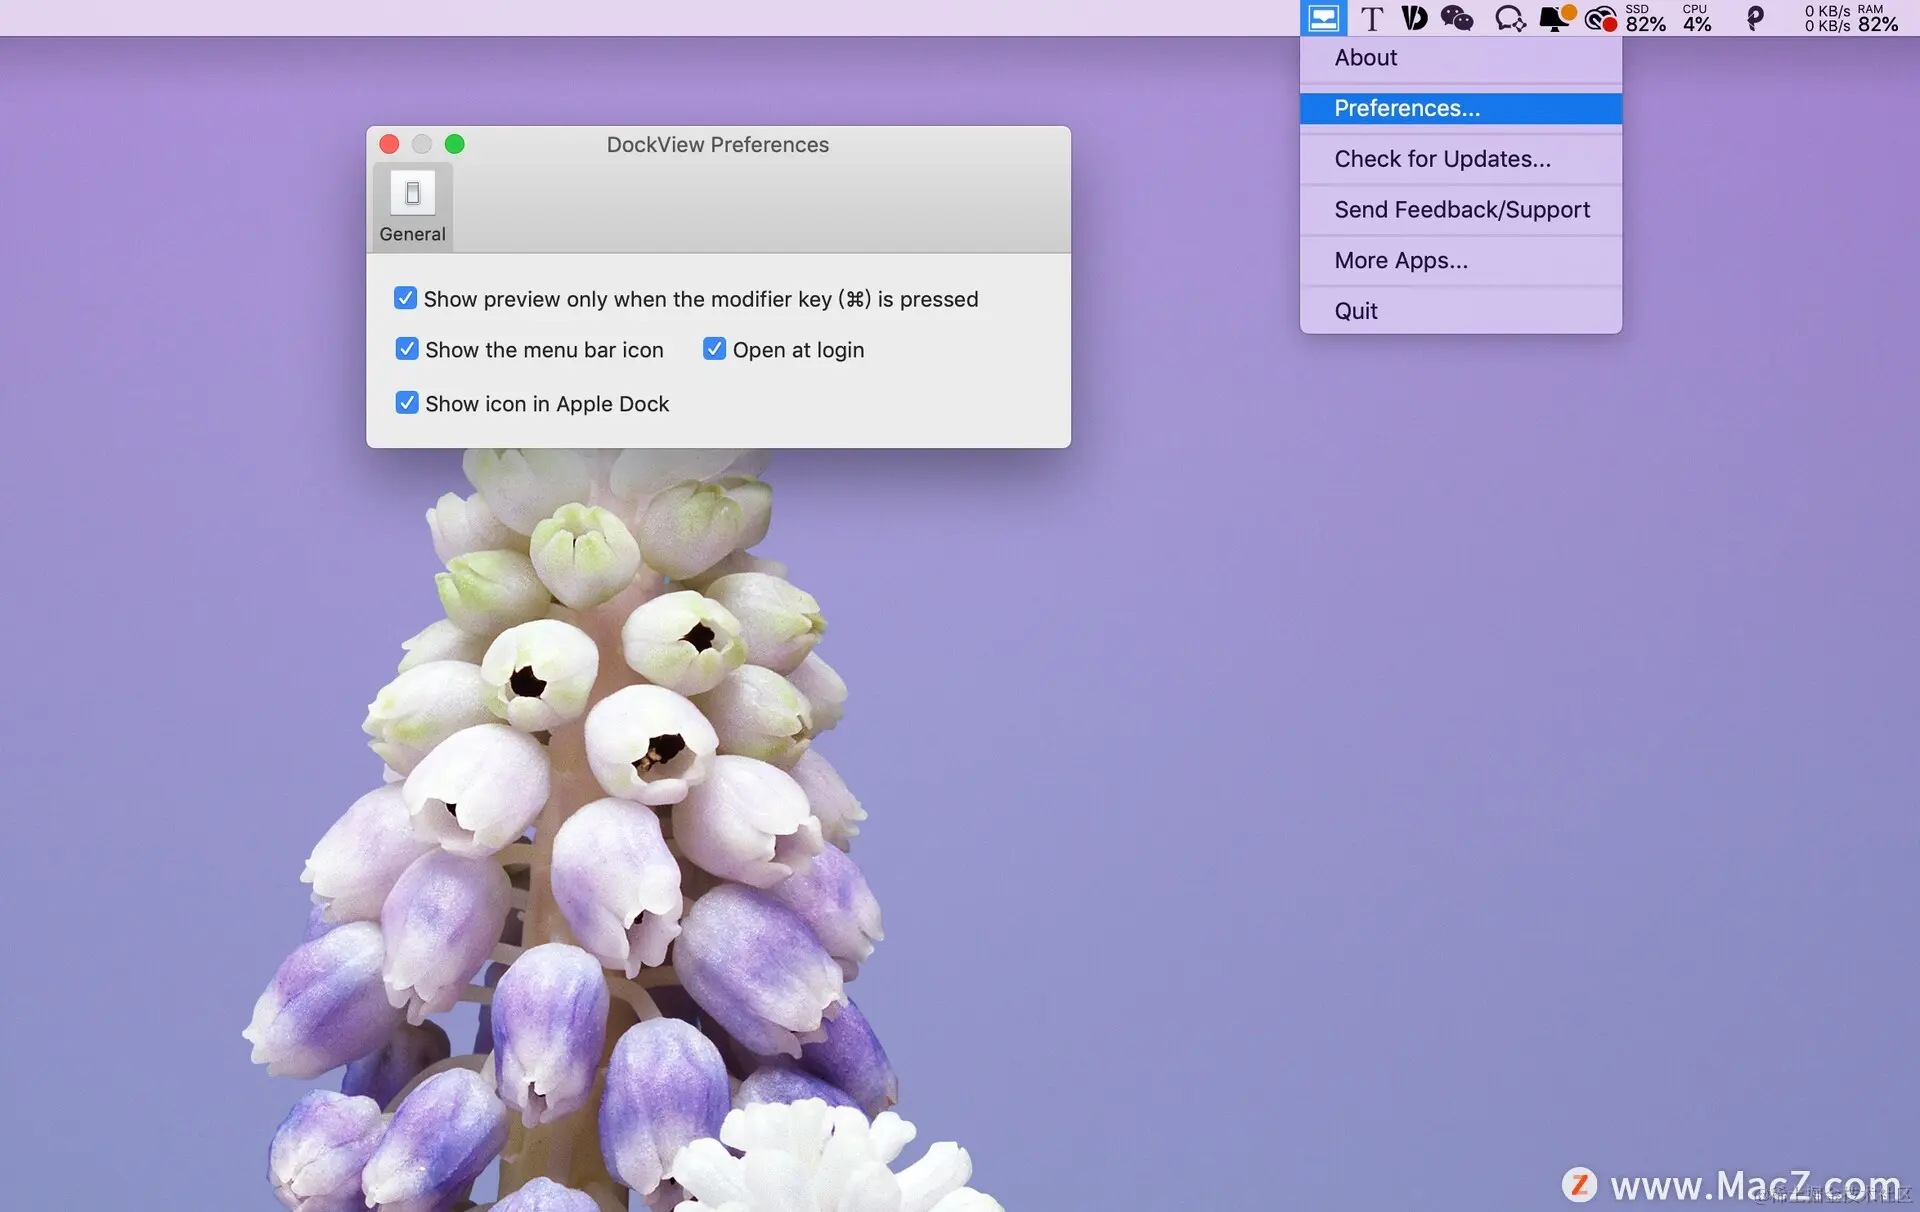Uncheck Show the menu bar icon
The image size is (1920, 1212).
(407, 349)
